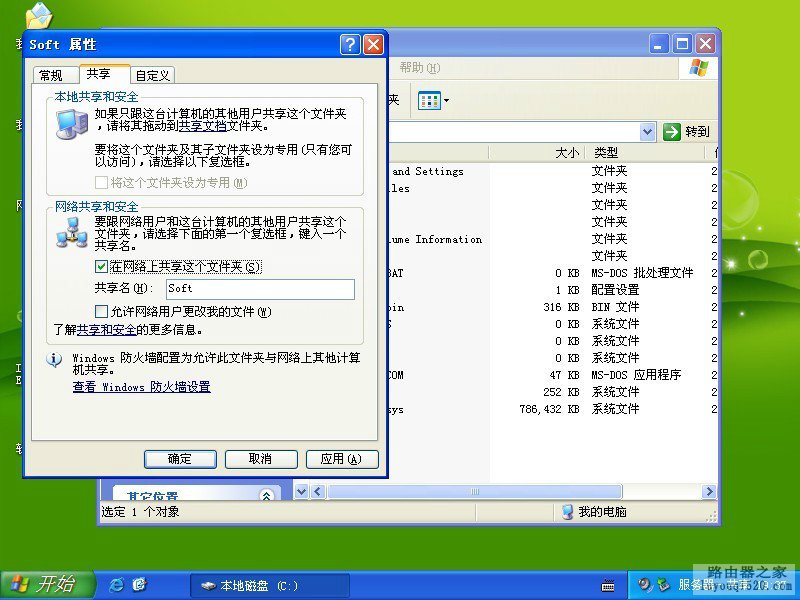Click the 转到 go button

[686, 132]
